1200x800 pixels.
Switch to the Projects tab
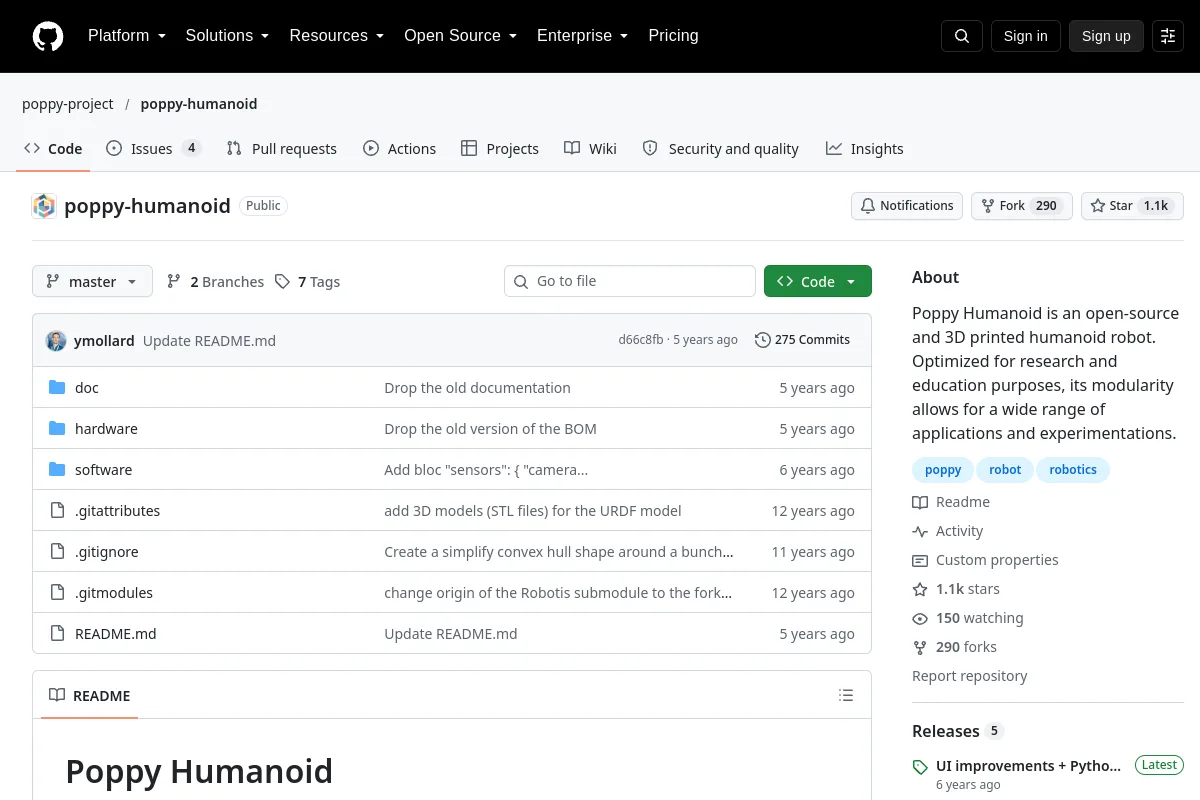click(500, 149)
